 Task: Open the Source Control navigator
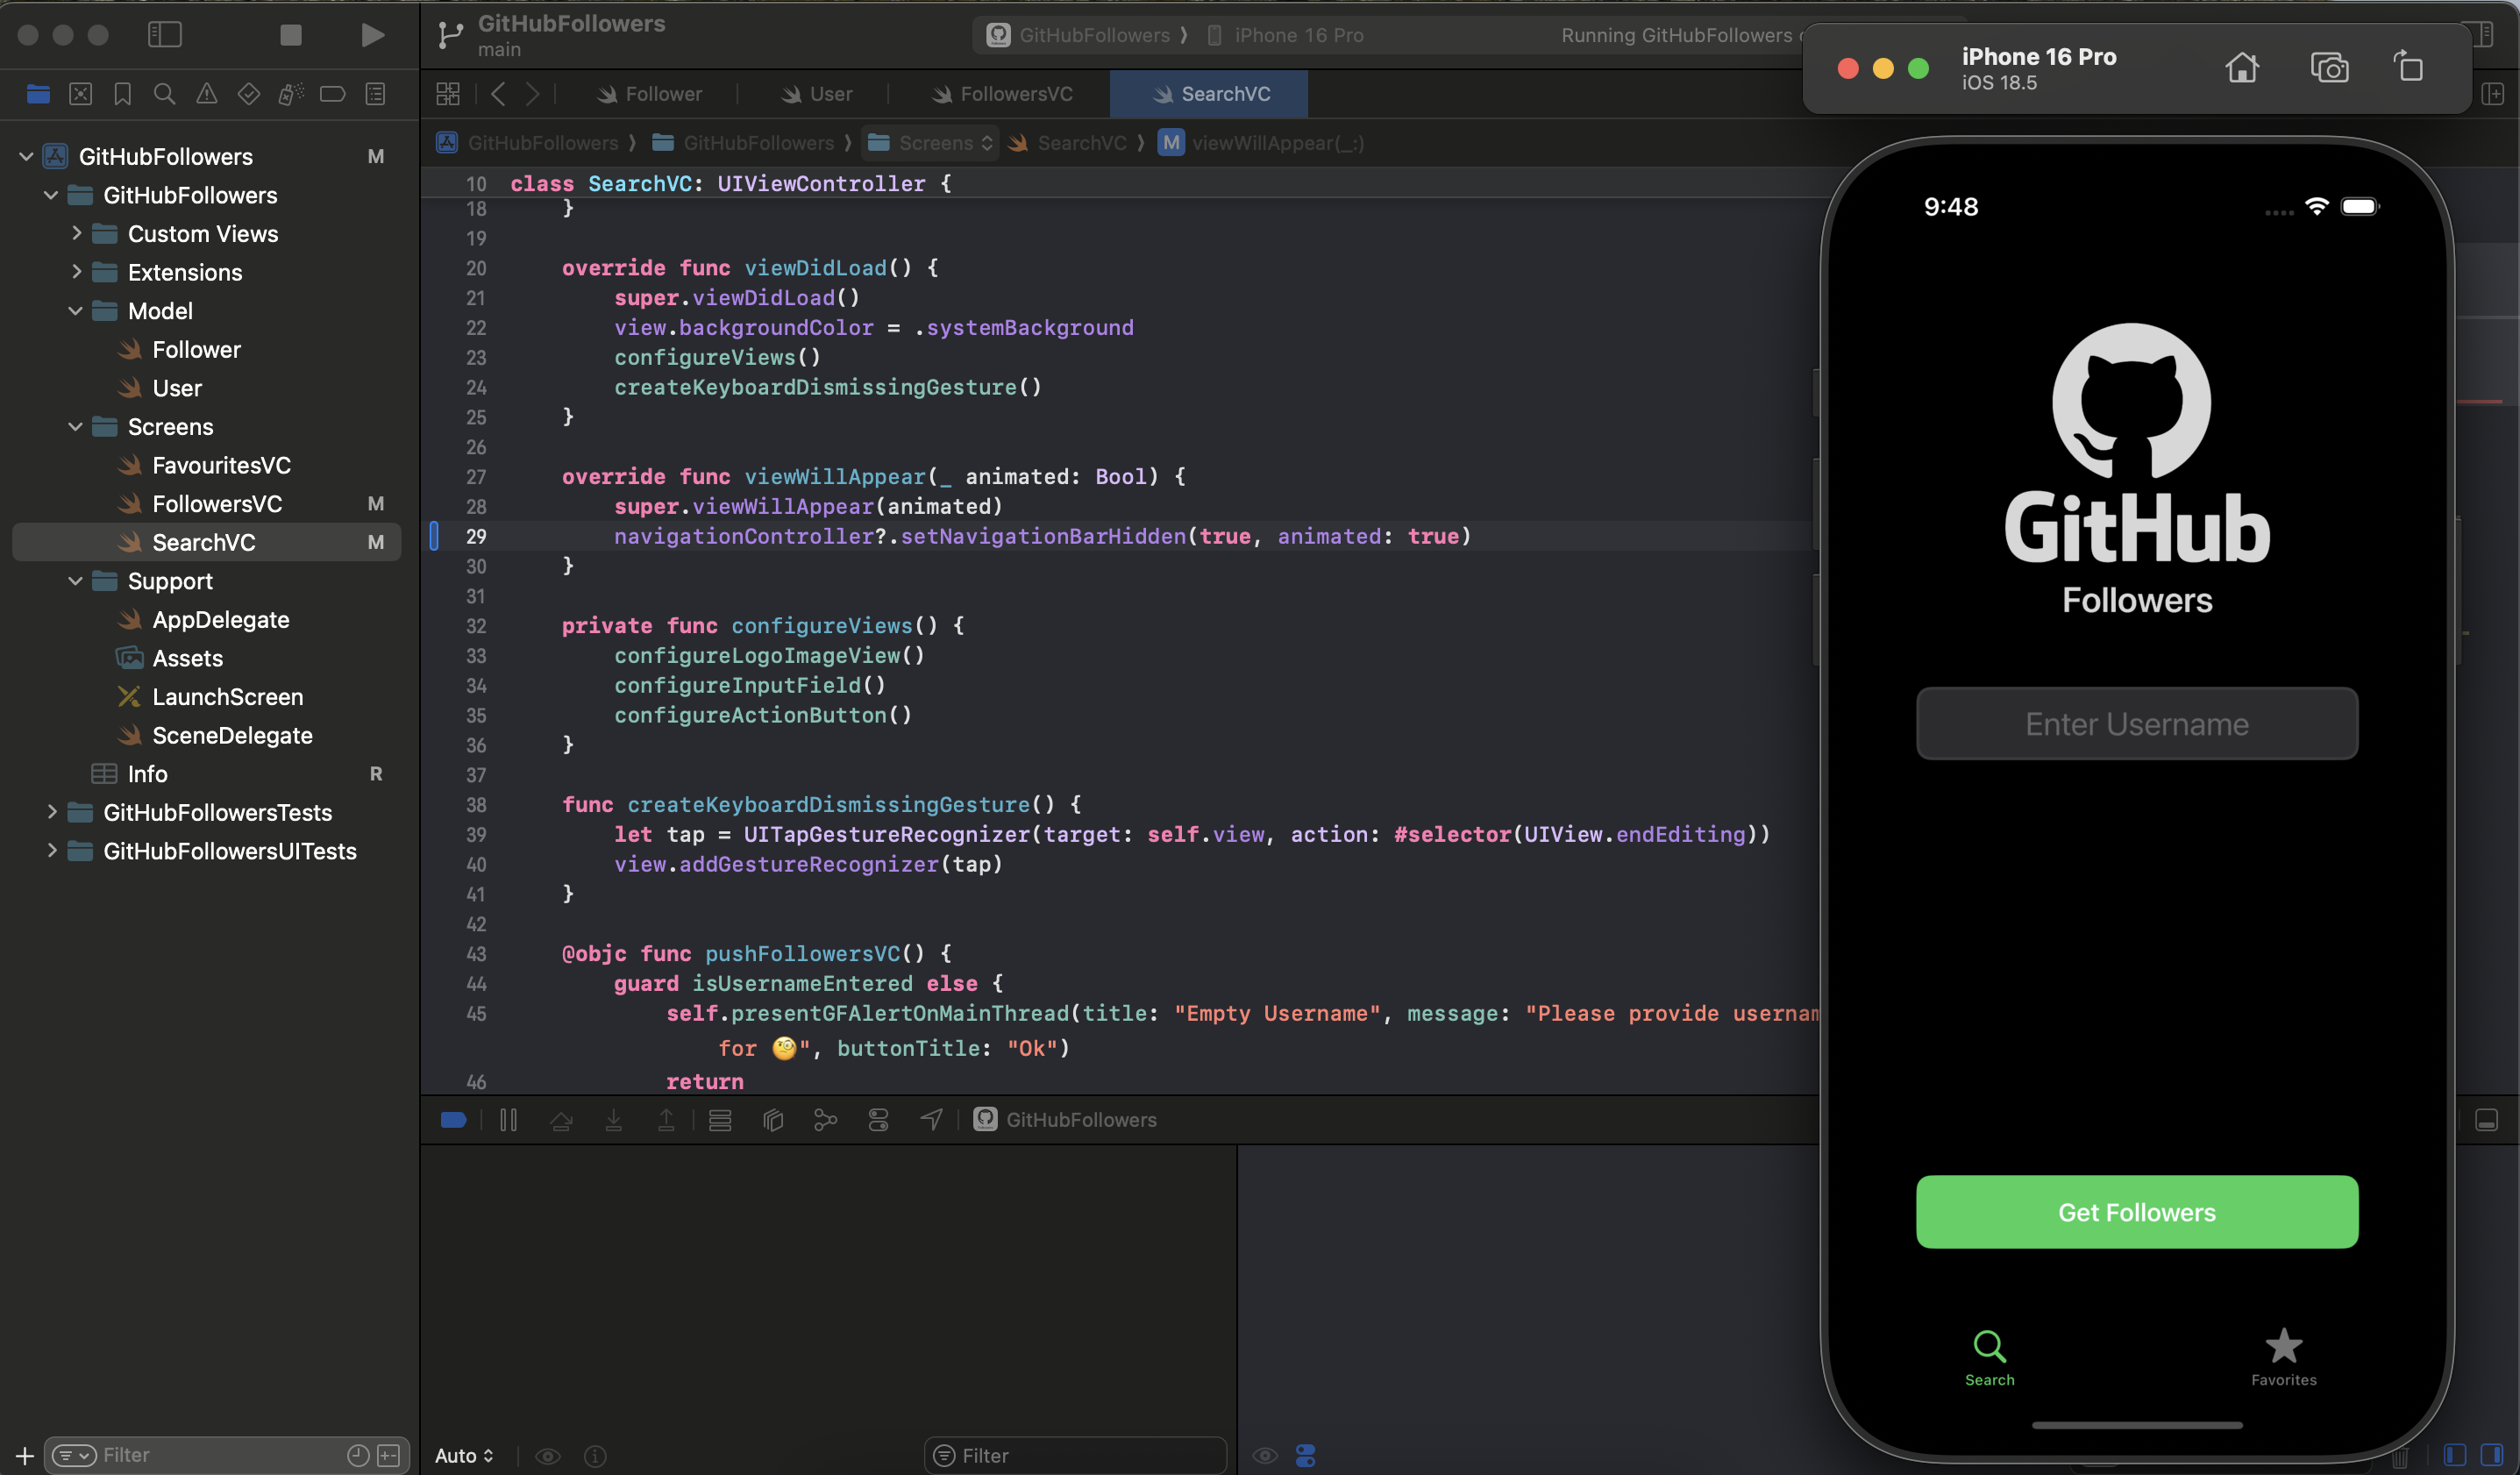81,94
